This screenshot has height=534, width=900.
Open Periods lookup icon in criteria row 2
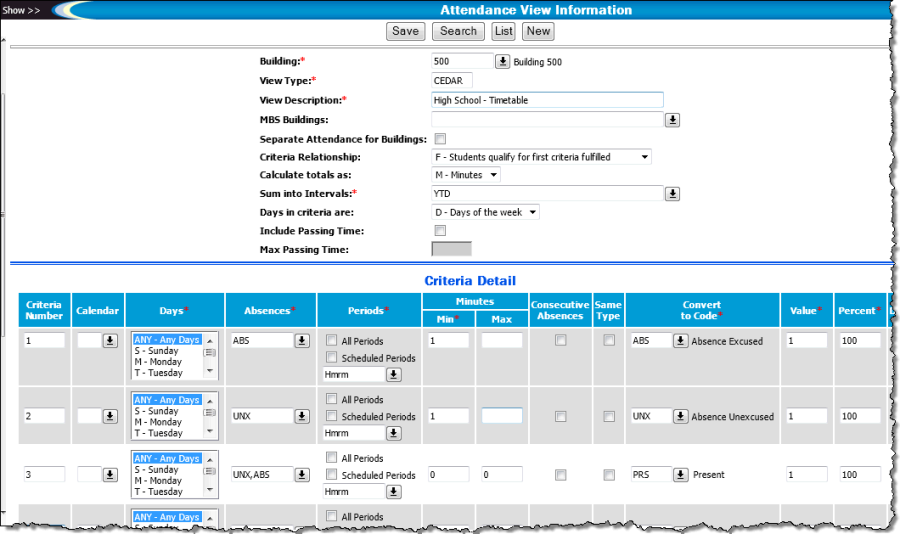pos(394,433)
